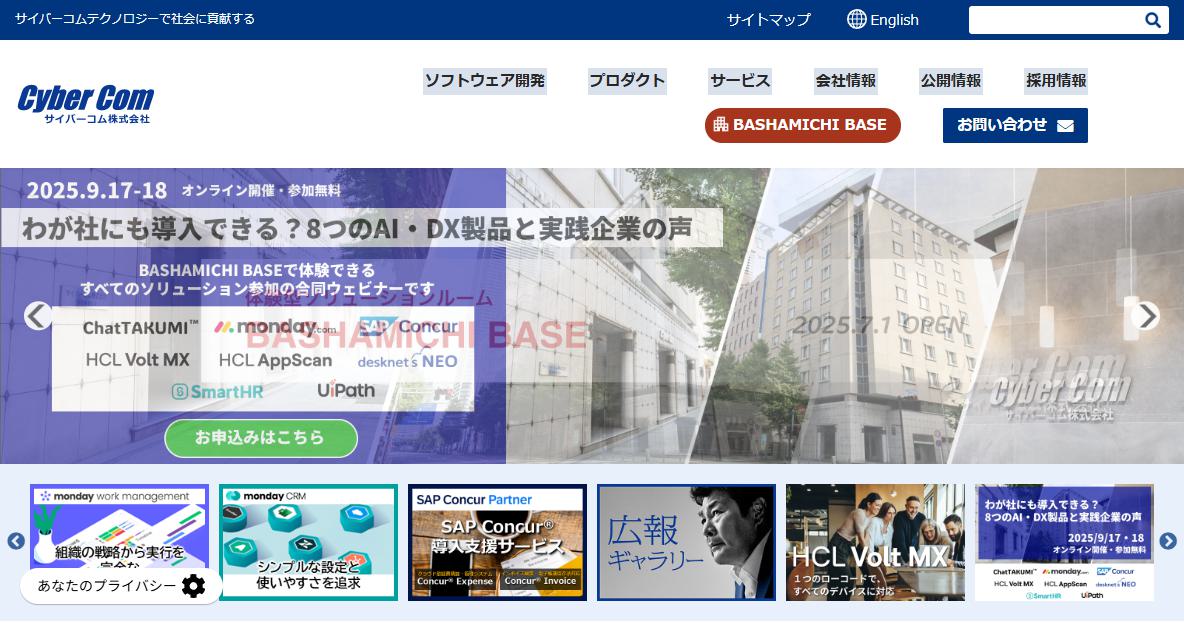Click the ChatTAKUMI logo in hero banner
This screenshot has width=1184, height=624.
[x=140, y=327]
